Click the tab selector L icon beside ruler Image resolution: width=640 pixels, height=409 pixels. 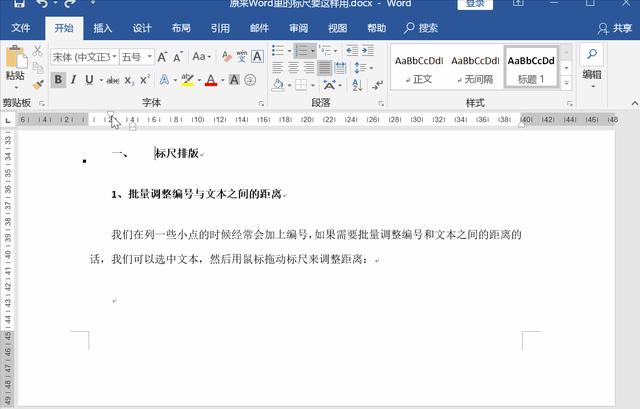click(8, 120)
